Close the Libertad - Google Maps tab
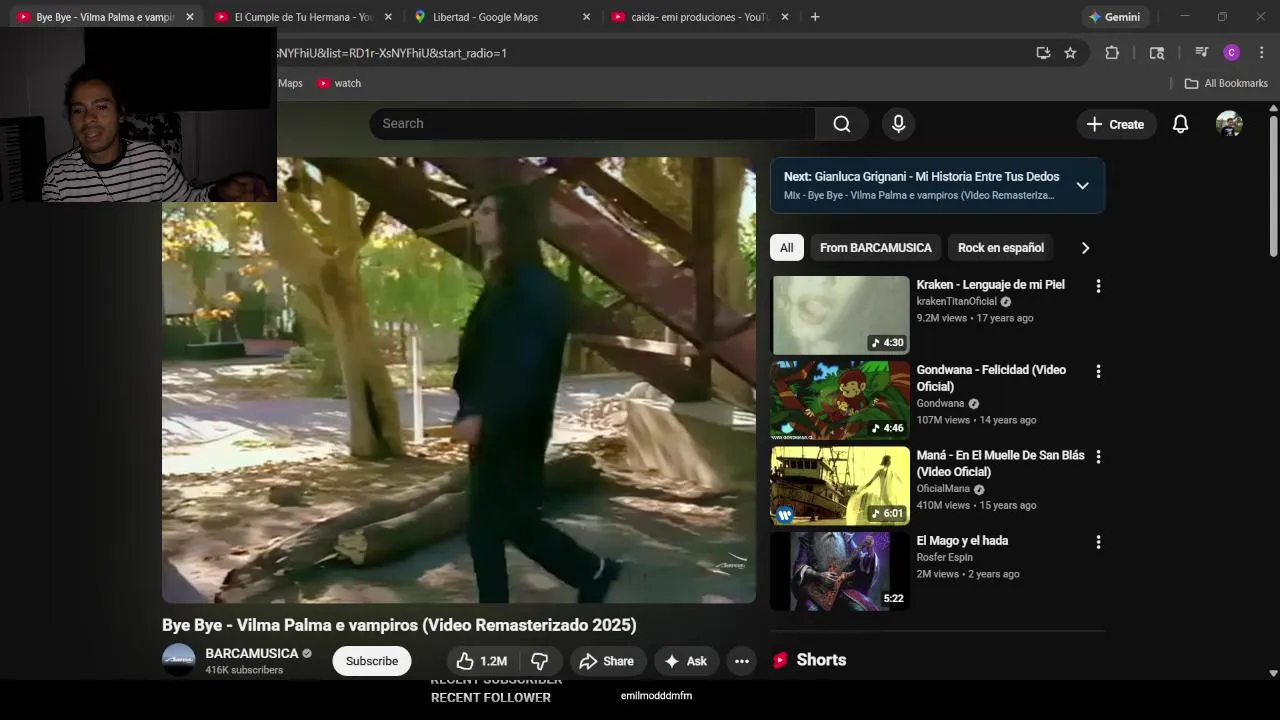The width and height of the screenshot is (1280, 720). tap(586, 17)
